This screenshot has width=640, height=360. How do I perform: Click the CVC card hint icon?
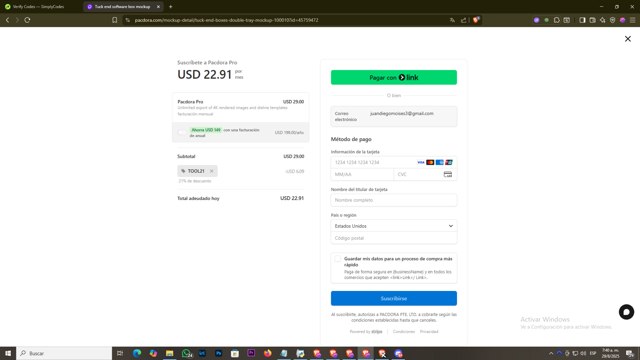tap(448, 174)
